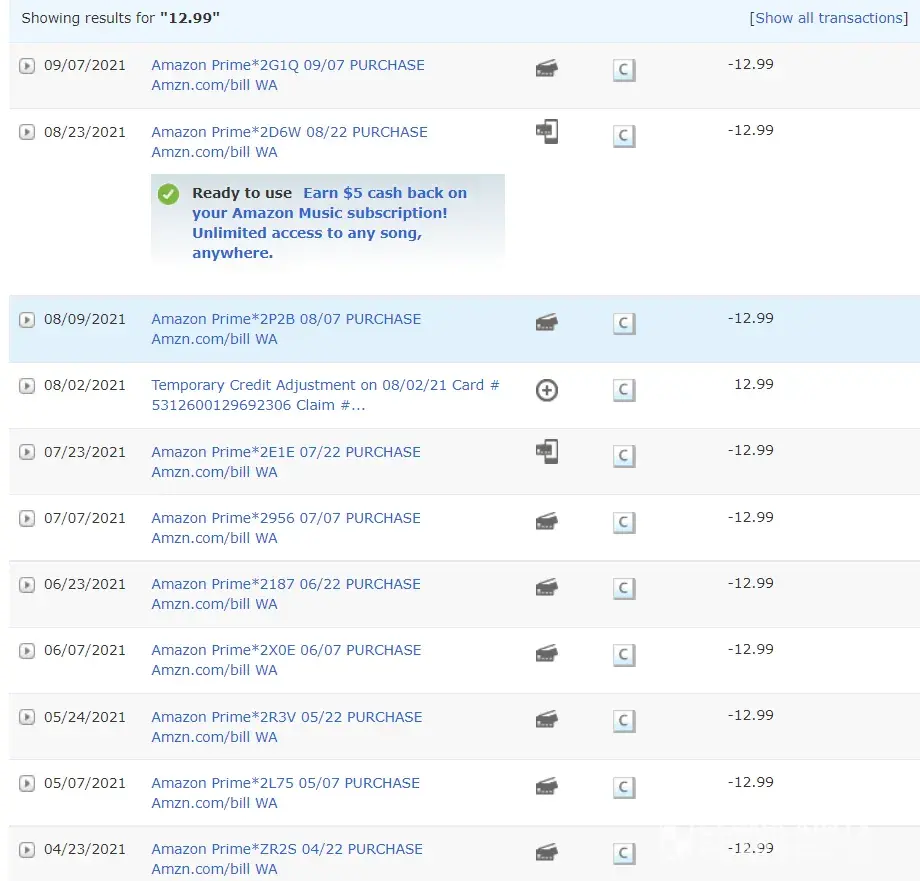This screenshot has width=920, height=881.
Task: Click the cleared status icon for 08/09/2021
Action: pos(624,324)
